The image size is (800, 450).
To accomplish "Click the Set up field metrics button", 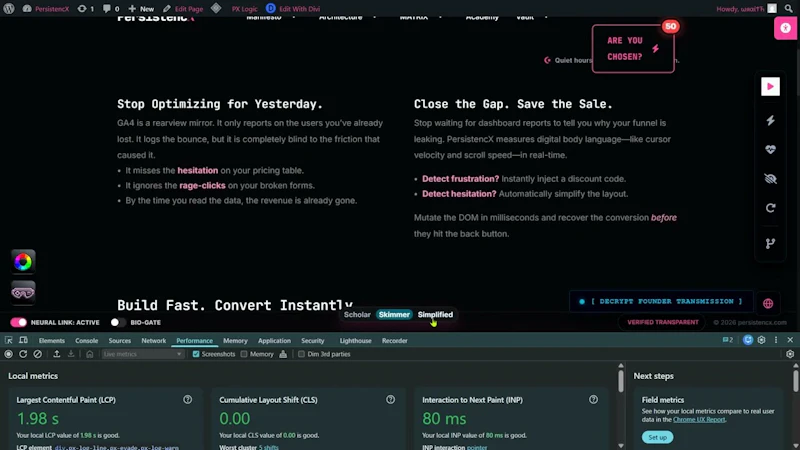I will pyautogui.click(x=657, y=437).
